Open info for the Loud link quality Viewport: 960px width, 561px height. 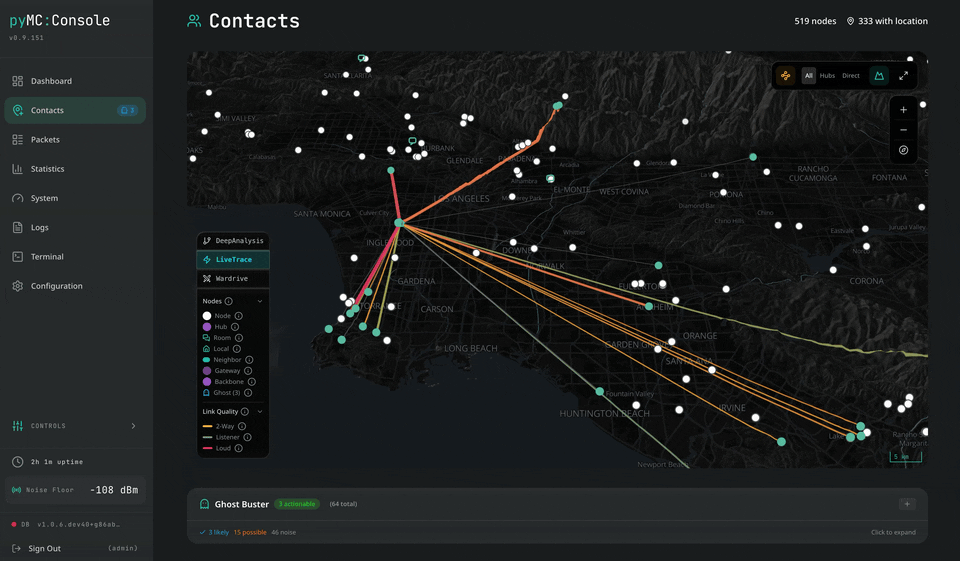point(238,448)
